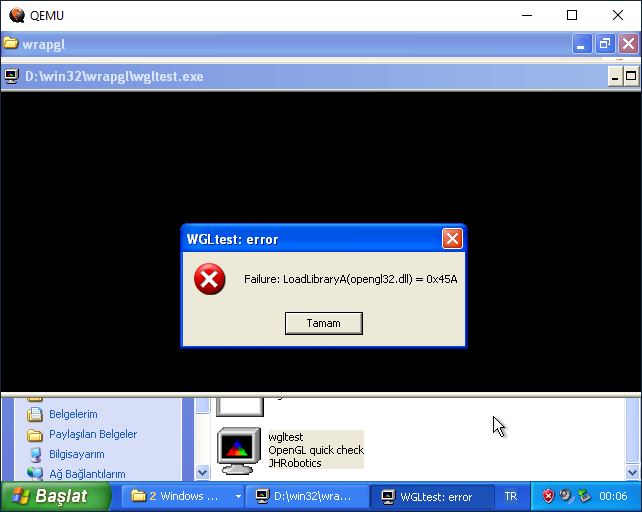642x512 pixels.
Task: Close the wrapgl explorer window
Action: [628, 44]
